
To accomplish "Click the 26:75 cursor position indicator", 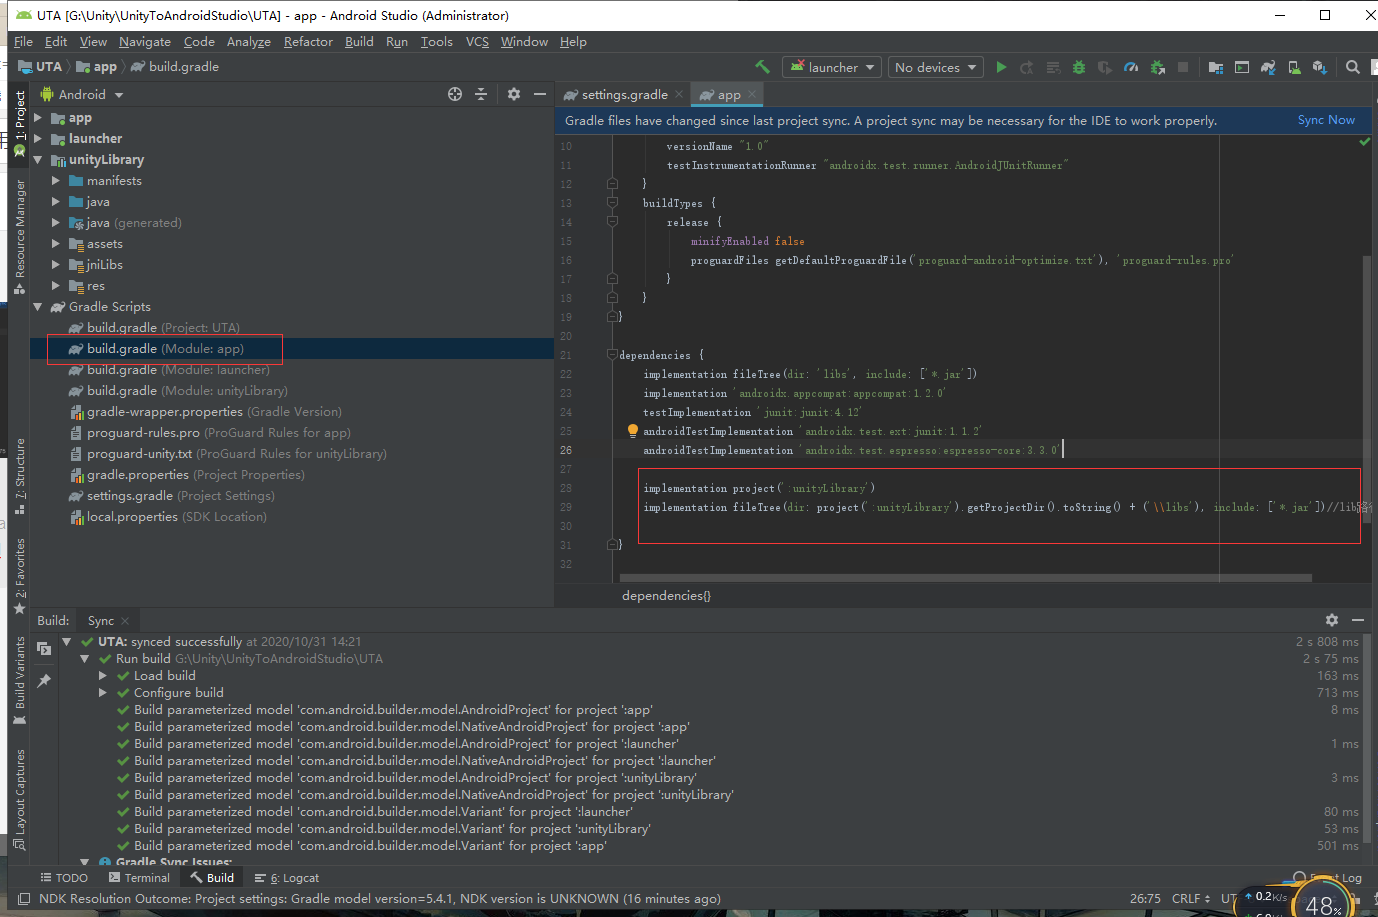I will click(x=1145, y=899).
